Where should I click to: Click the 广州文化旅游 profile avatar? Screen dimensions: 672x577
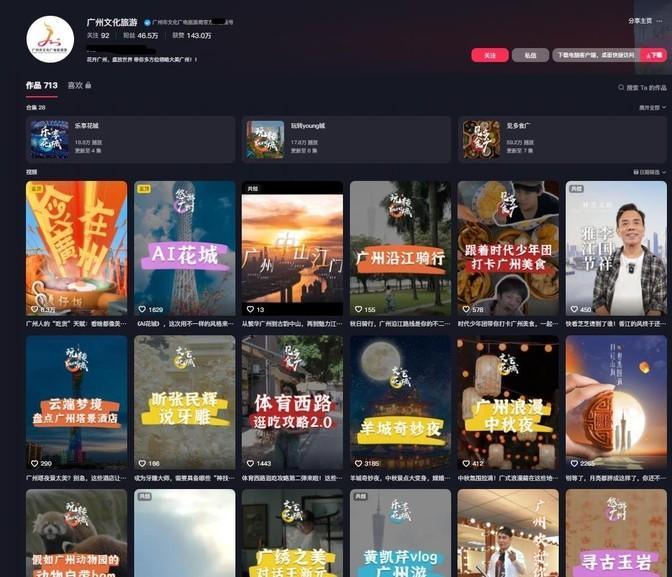(50, 39)
